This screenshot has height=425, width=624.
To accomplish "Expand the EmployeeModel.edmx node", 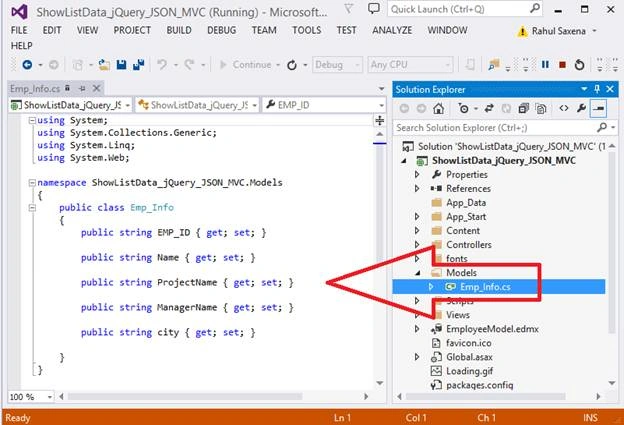I will (x=417, y=329).
